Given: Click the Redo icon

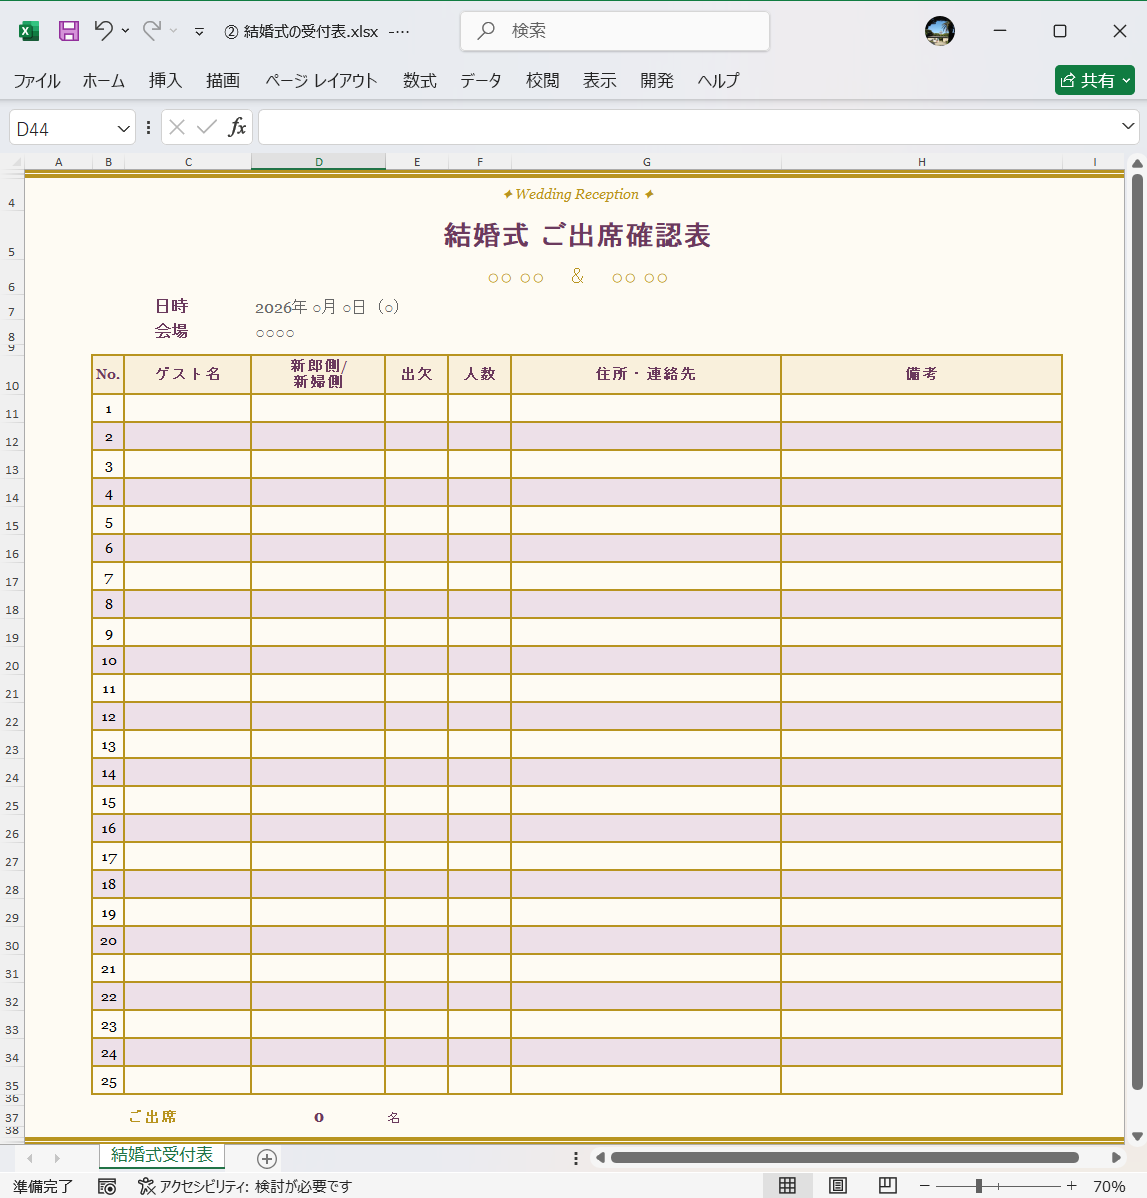Looking at the screenshot, I should pyautogui.click(x=151, y=31).
